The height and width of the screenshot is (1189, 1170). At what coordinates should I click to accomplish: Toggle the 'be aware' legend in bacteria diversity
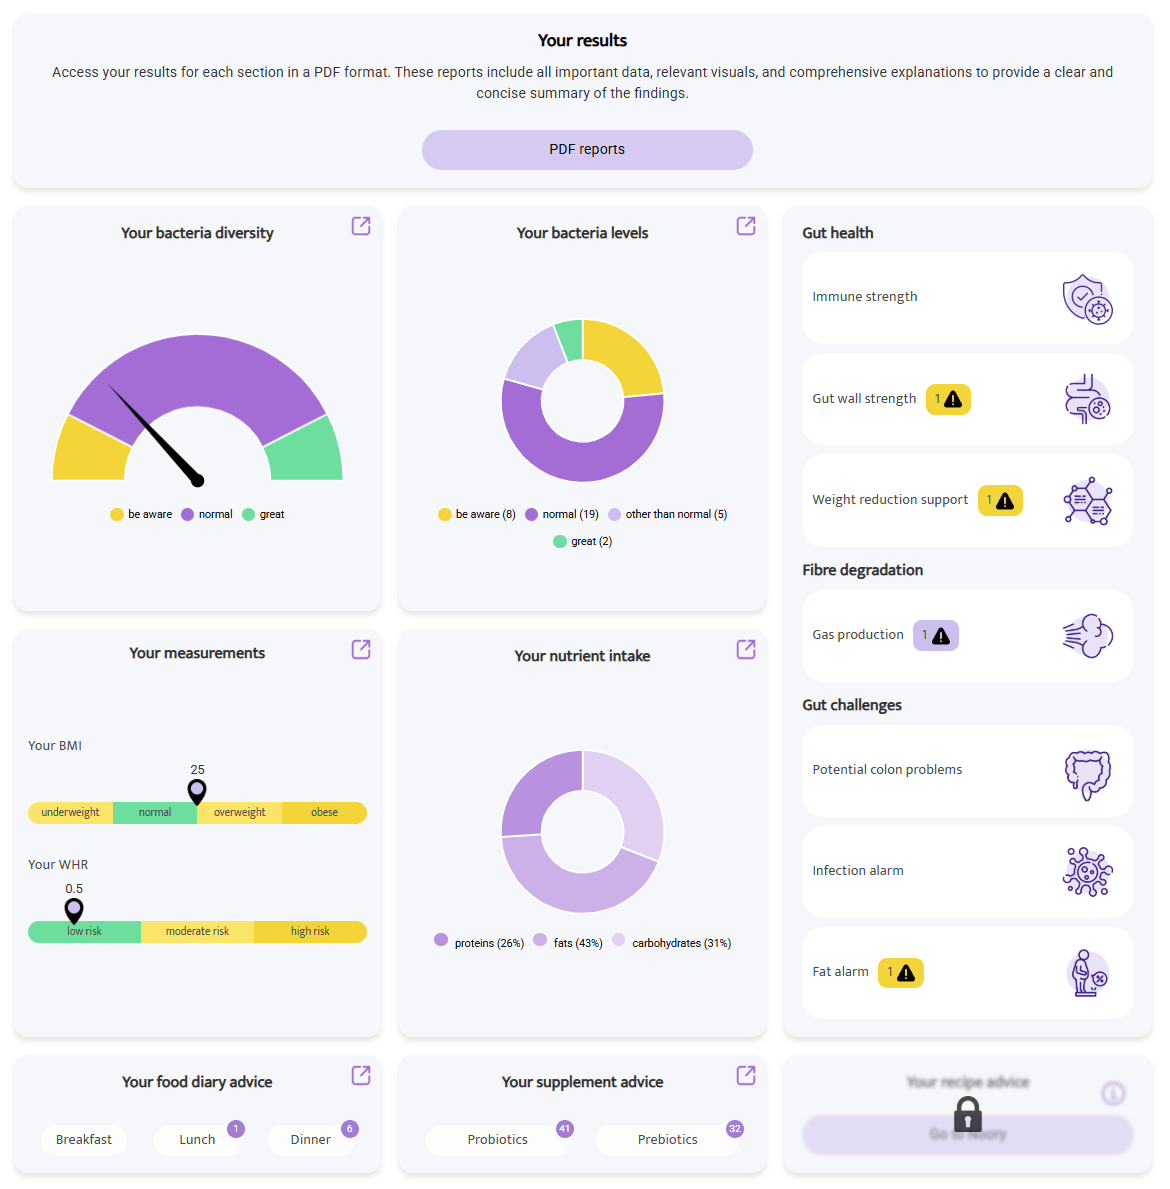(x=141, y=513)
